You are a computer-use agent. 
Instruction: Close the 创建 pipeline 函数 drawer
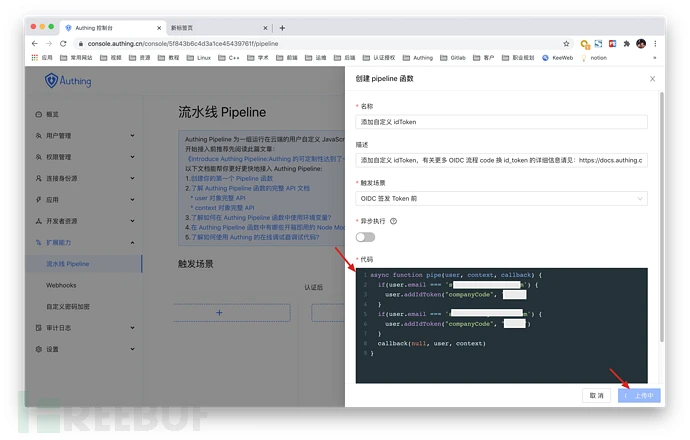point(653,79)
